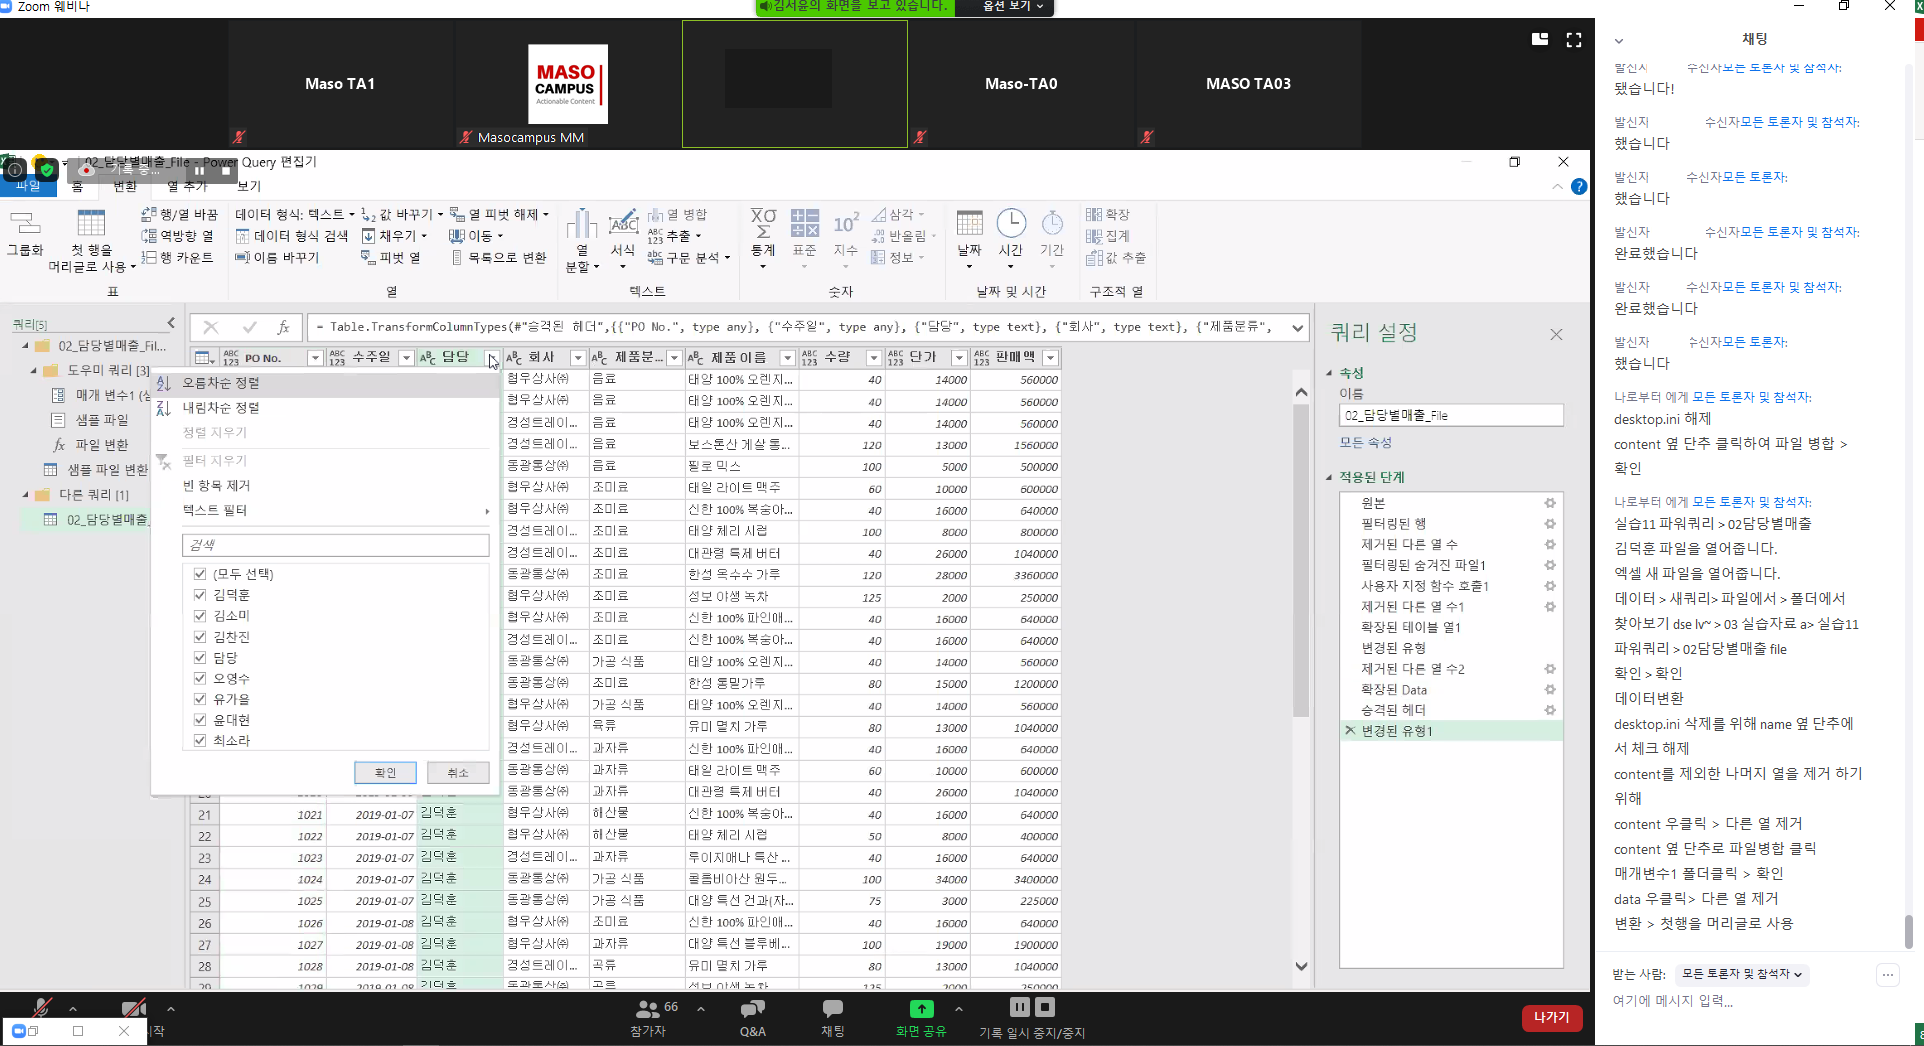Viewport: 1924px width, 1046px height.
Task: Click the red 나가기 leave button
Action: pyautogui.click(x=1551, y=1017)
